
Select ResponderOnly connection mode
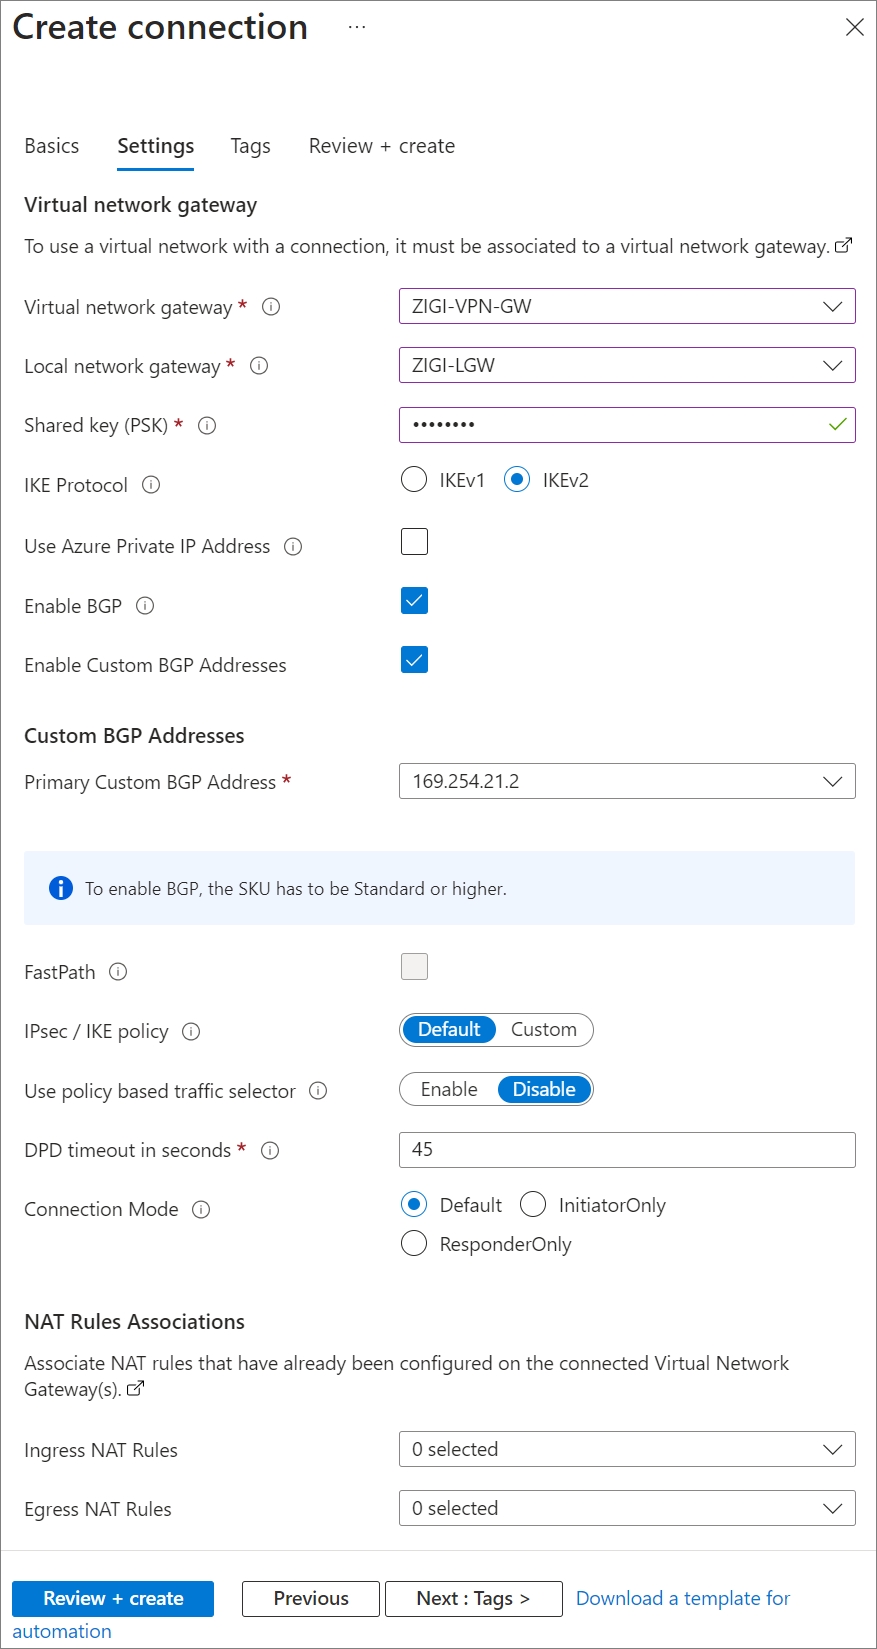414,1244
